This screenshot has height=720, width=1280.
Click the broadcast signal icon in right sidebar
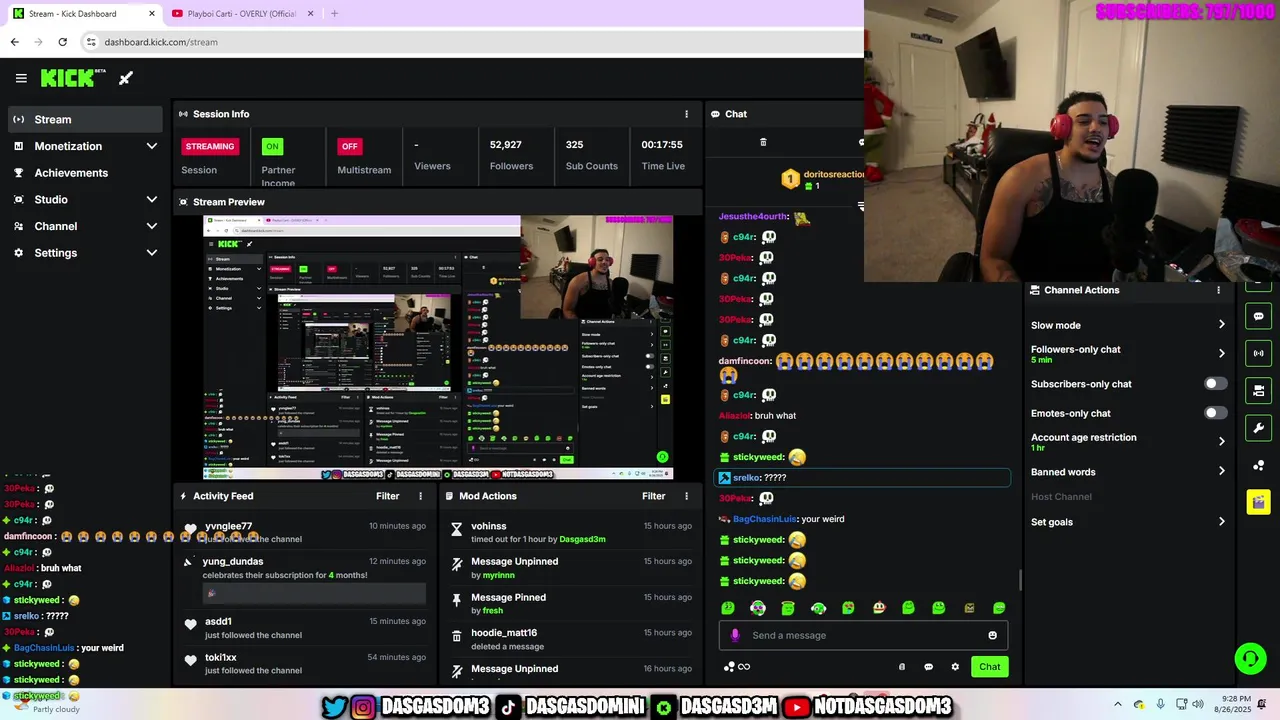(1258, 353)
